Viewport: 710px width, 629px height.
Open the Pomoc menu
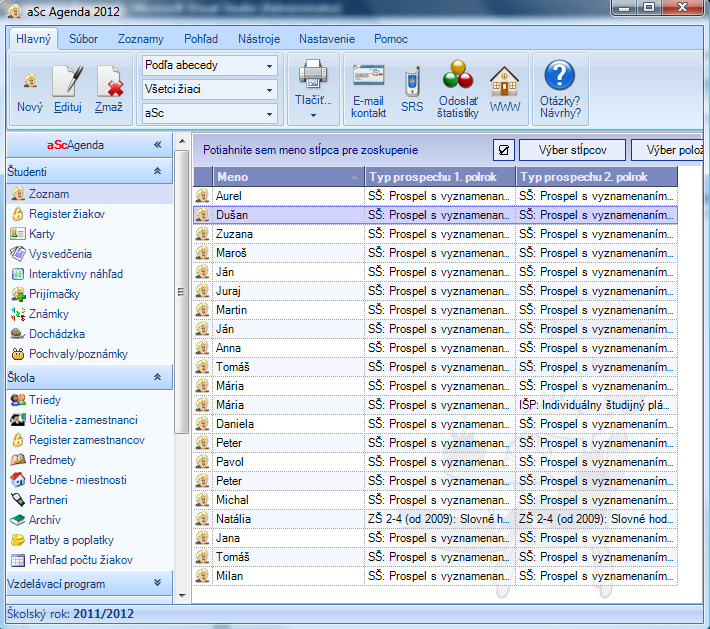[x=391, y=39]
